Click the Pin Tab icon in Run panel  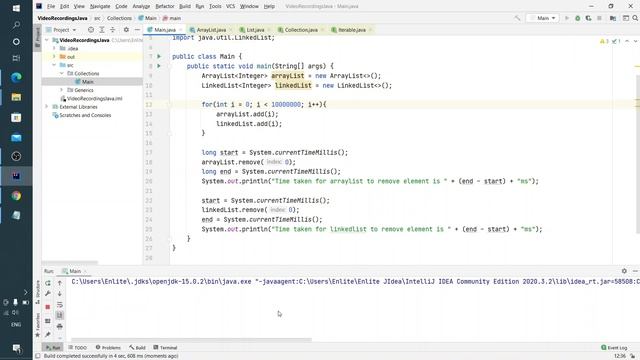(48, 335)
